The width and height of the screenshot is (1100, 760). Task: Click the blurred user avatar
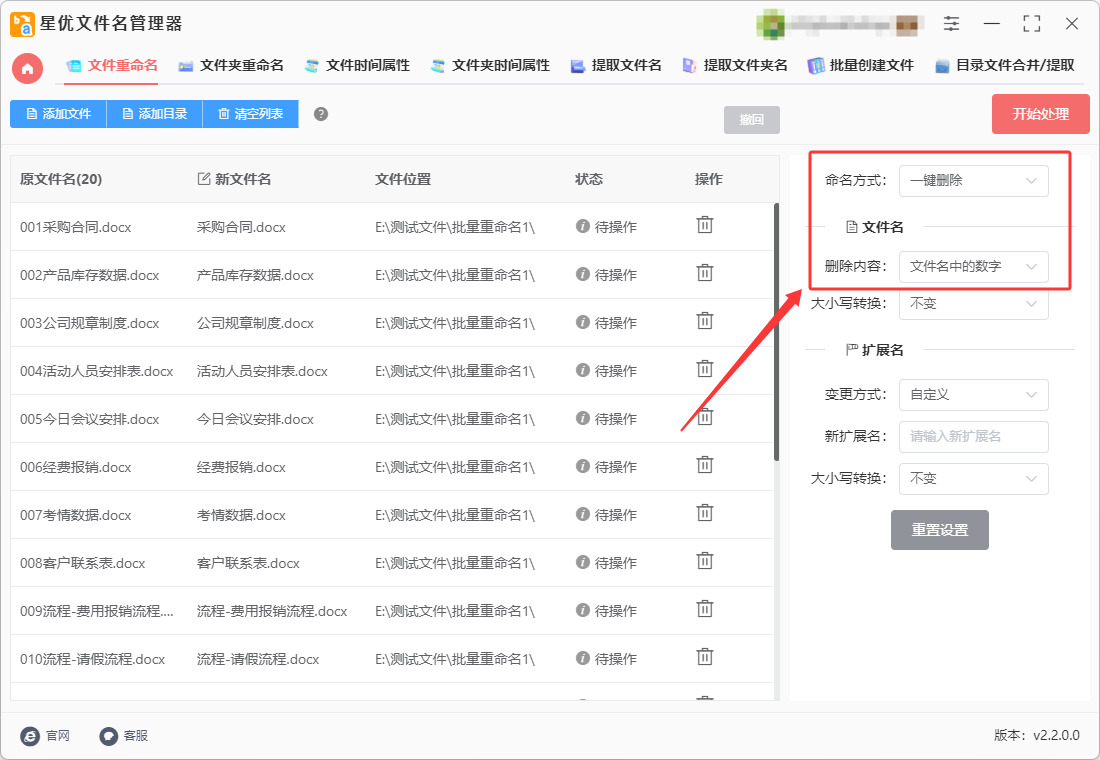point(772,25)
